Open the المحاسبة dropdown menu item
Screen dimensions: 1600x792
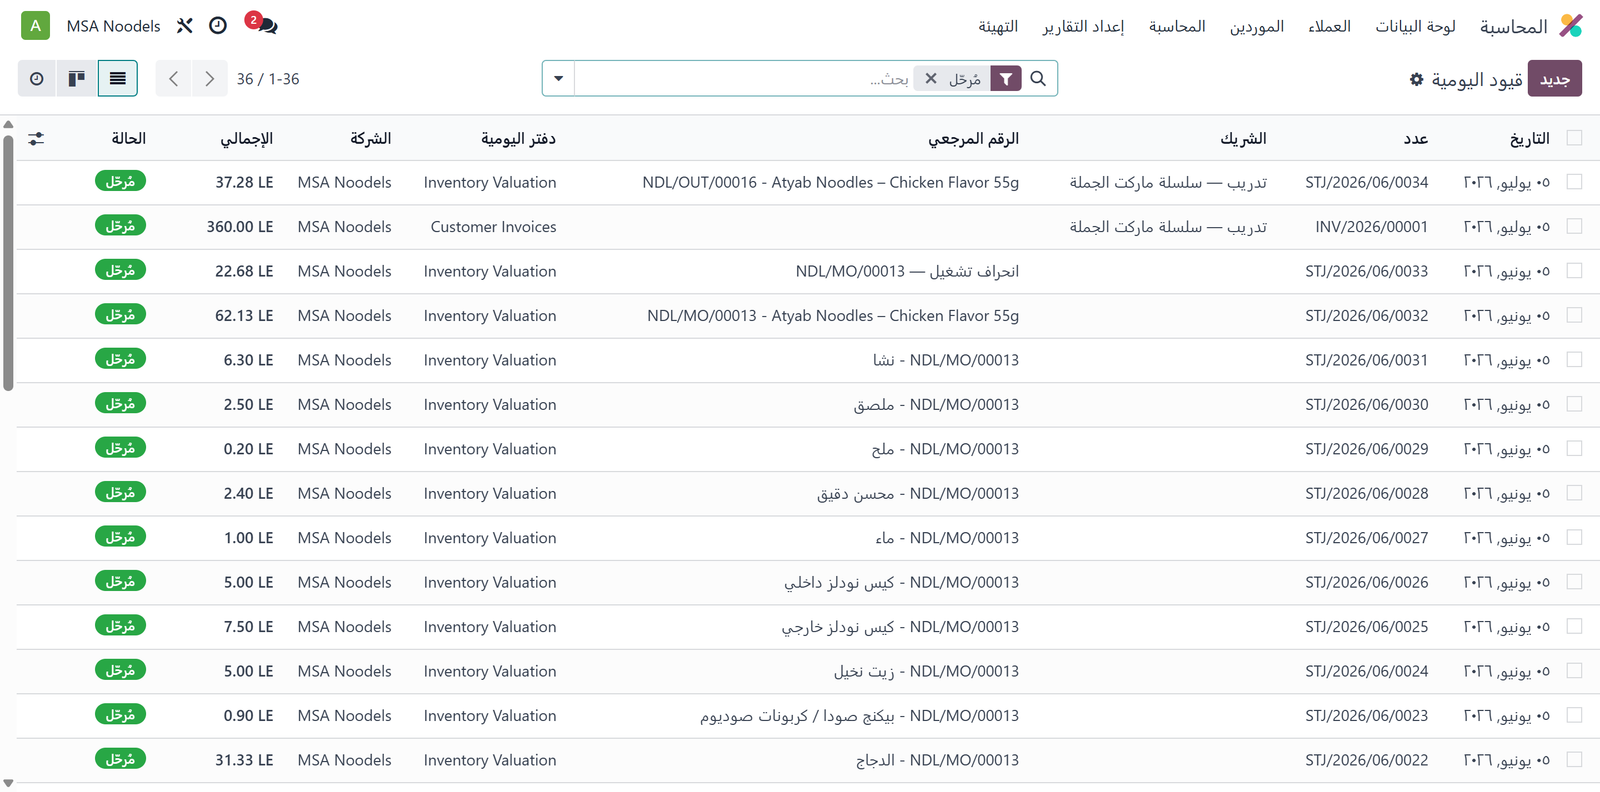tap(1177, 26)
